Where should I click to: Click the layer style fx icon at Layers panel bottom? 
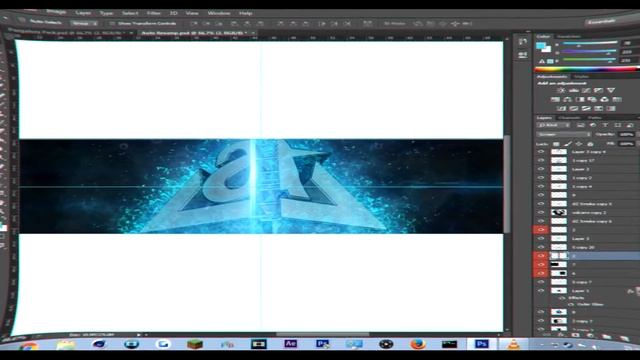coord(562,335)
